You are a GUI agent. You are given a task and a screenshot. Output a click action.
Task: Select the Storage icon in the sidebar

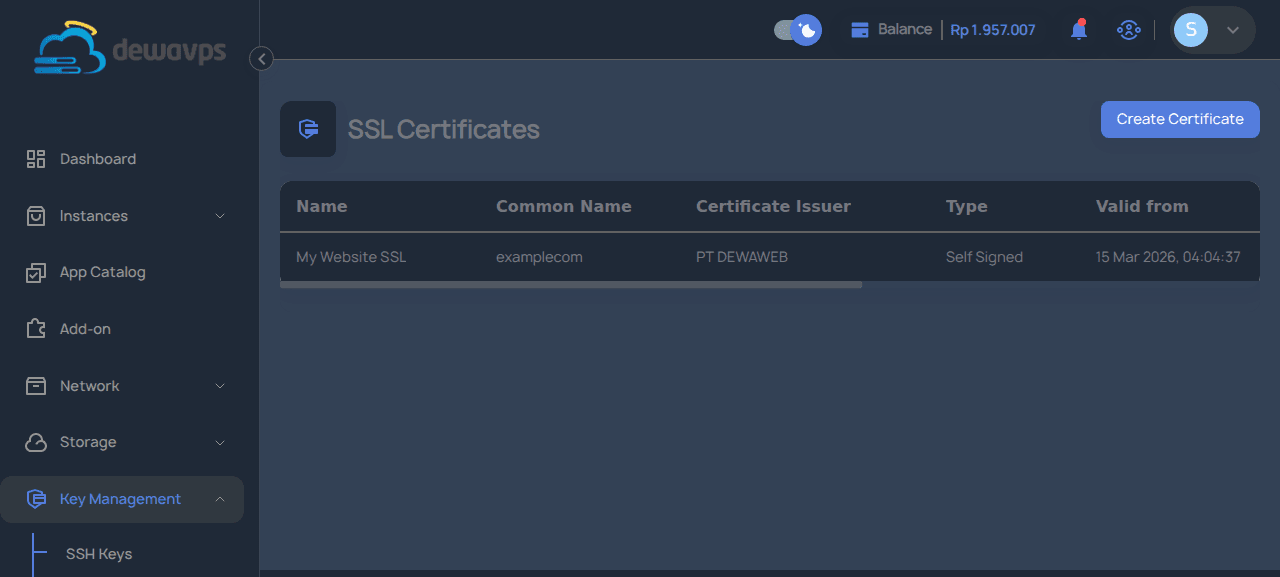(x=36, y=442)
